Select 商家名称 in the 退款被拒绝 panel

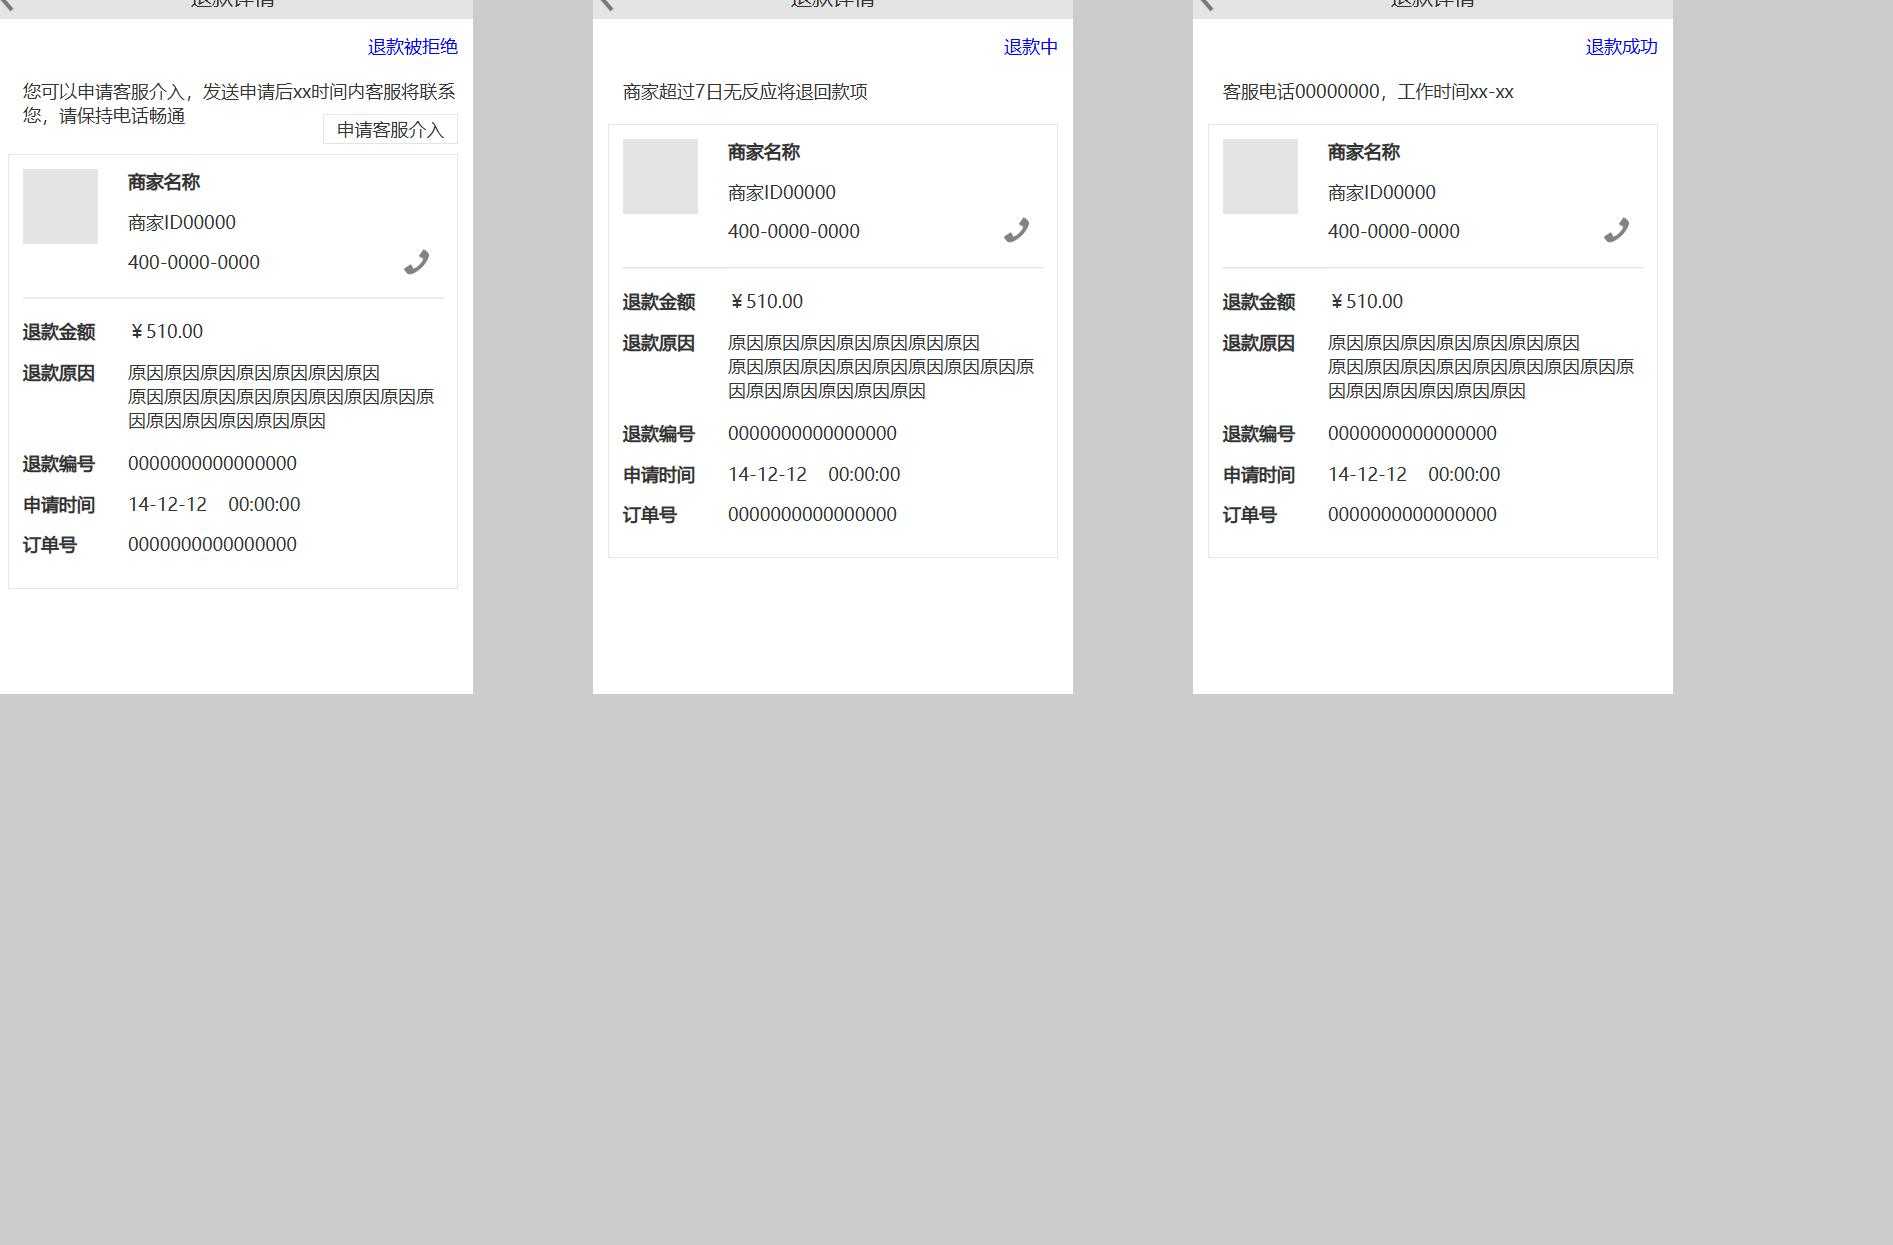point(164,182)
